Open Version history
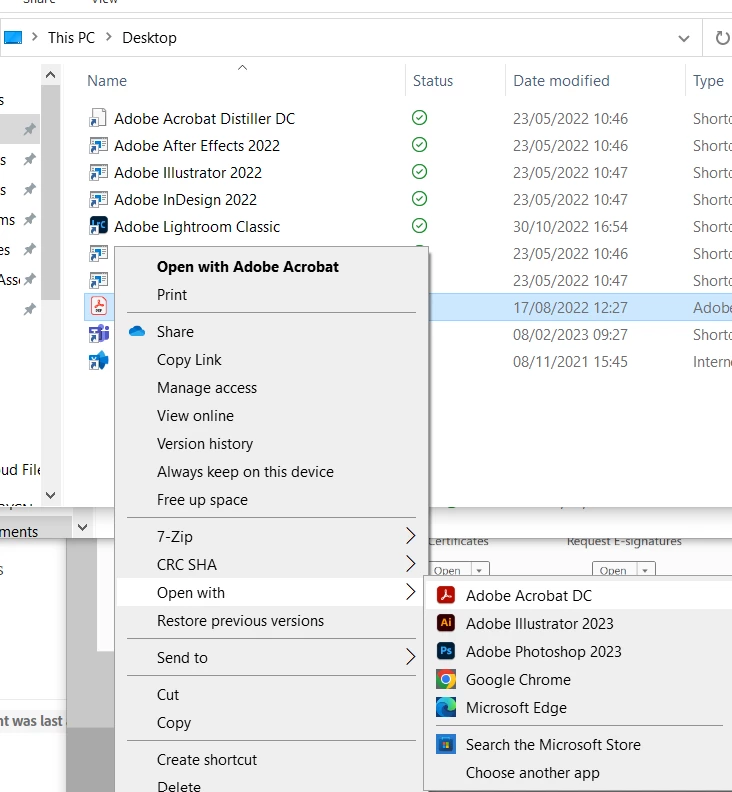The width and height of the screenshot is (732, 792). coord(205,443)
